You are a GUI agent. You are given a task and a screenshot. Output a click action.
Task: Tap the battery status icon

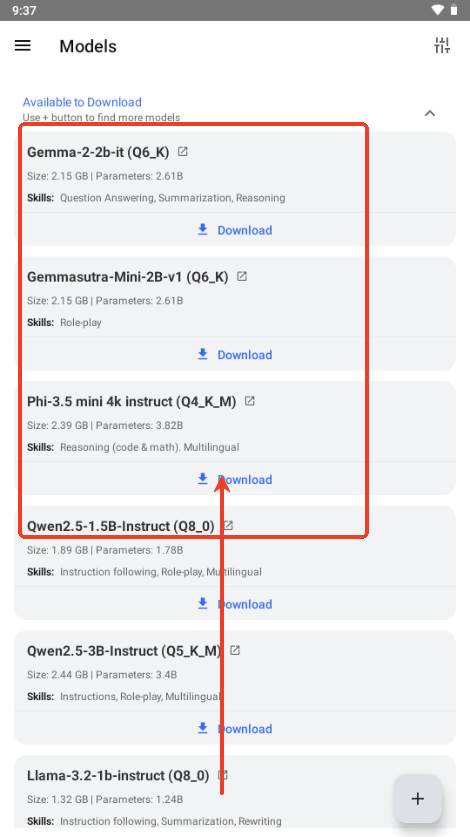coord(453,10)
